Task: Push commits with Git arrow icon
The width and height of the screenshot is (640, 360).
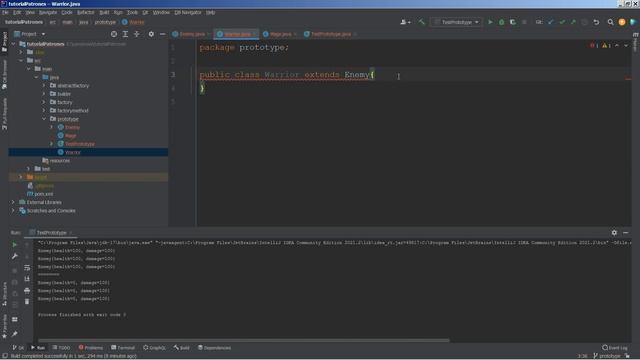Action: coord(573,22)
